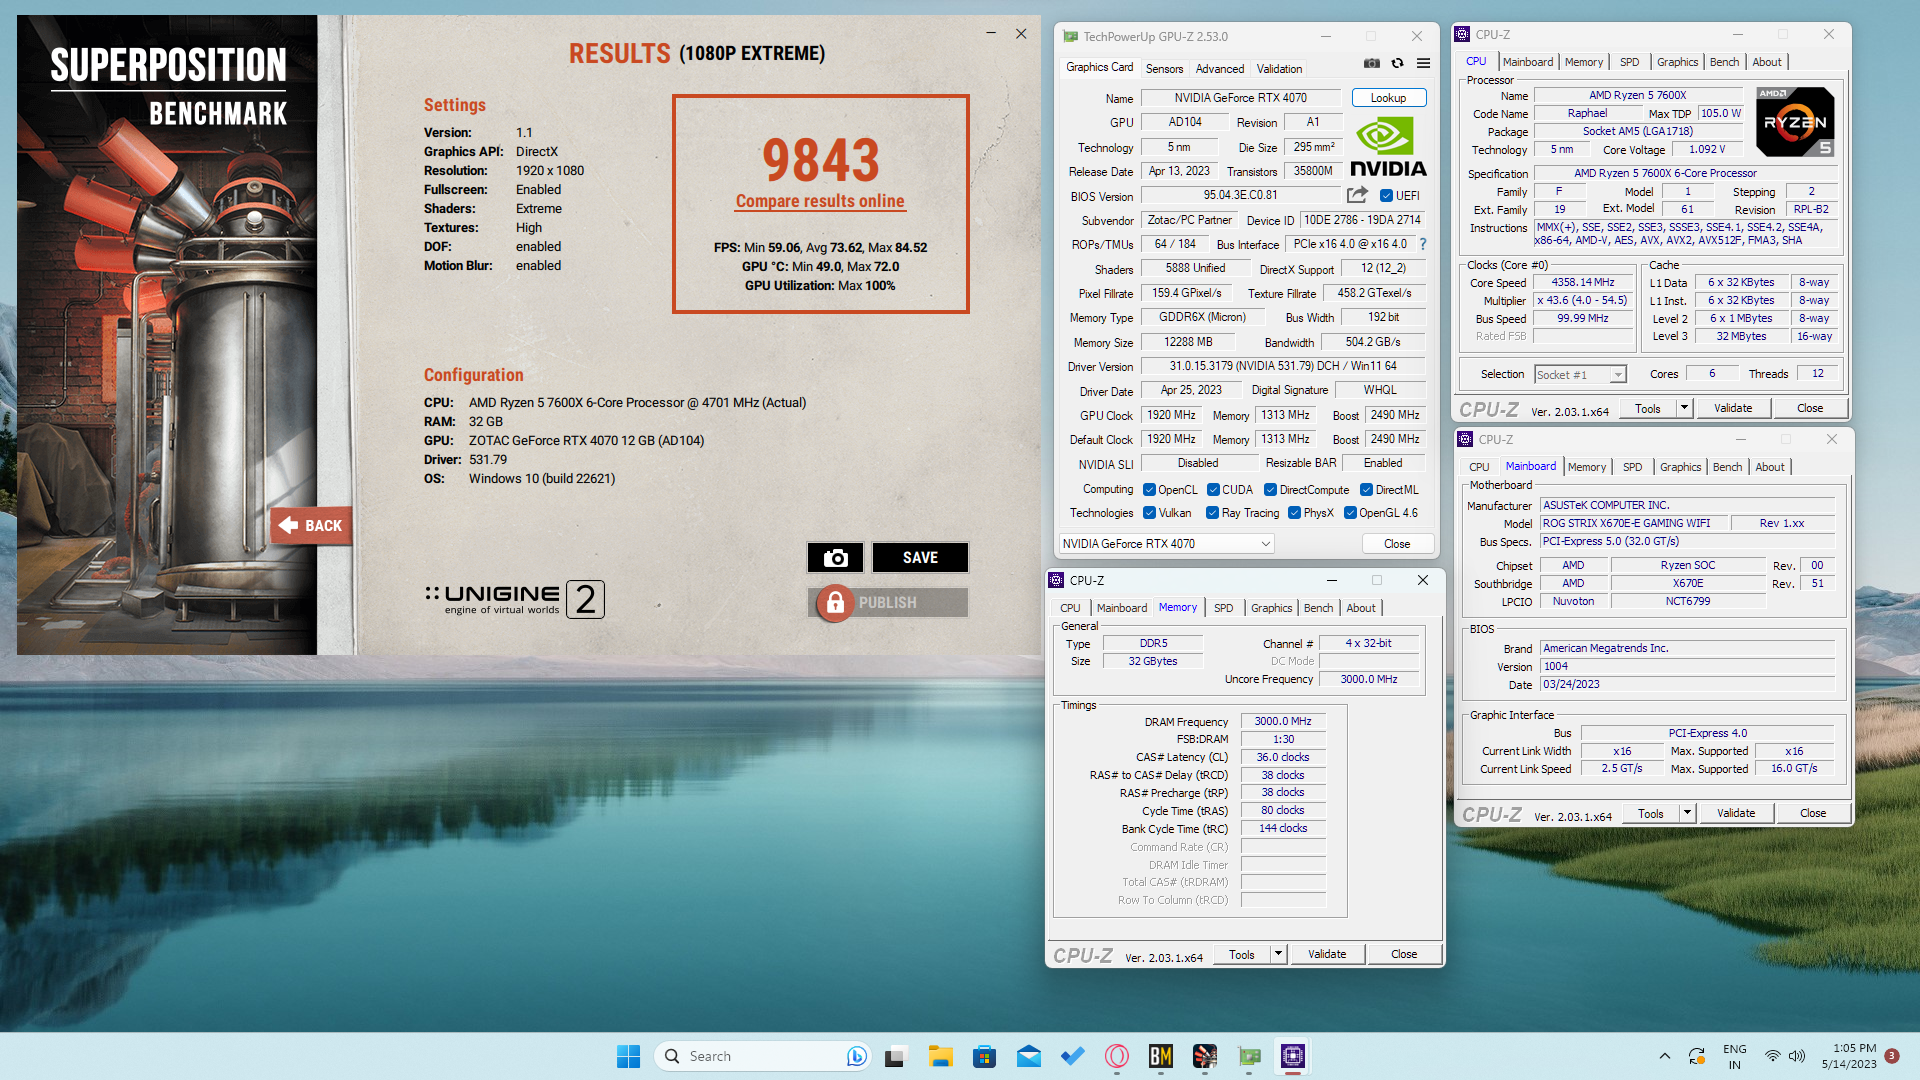Open the GPU-Z hamburger menu
This screenshot has width=1920, height=1080.
[1423, 63]
